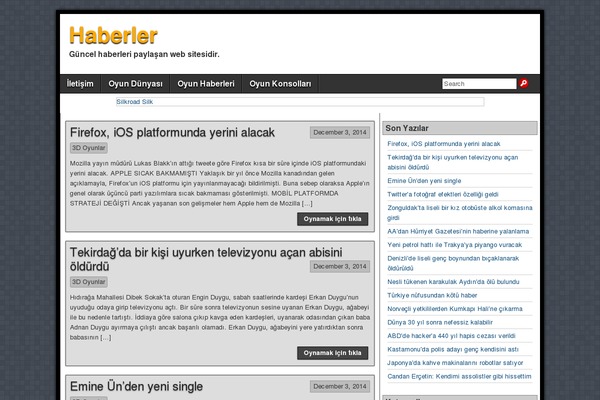The image size is (600, 400).
Task: Click Oynamak için tıkla under Tekirdağ article
Action: [x=333, y=353]
